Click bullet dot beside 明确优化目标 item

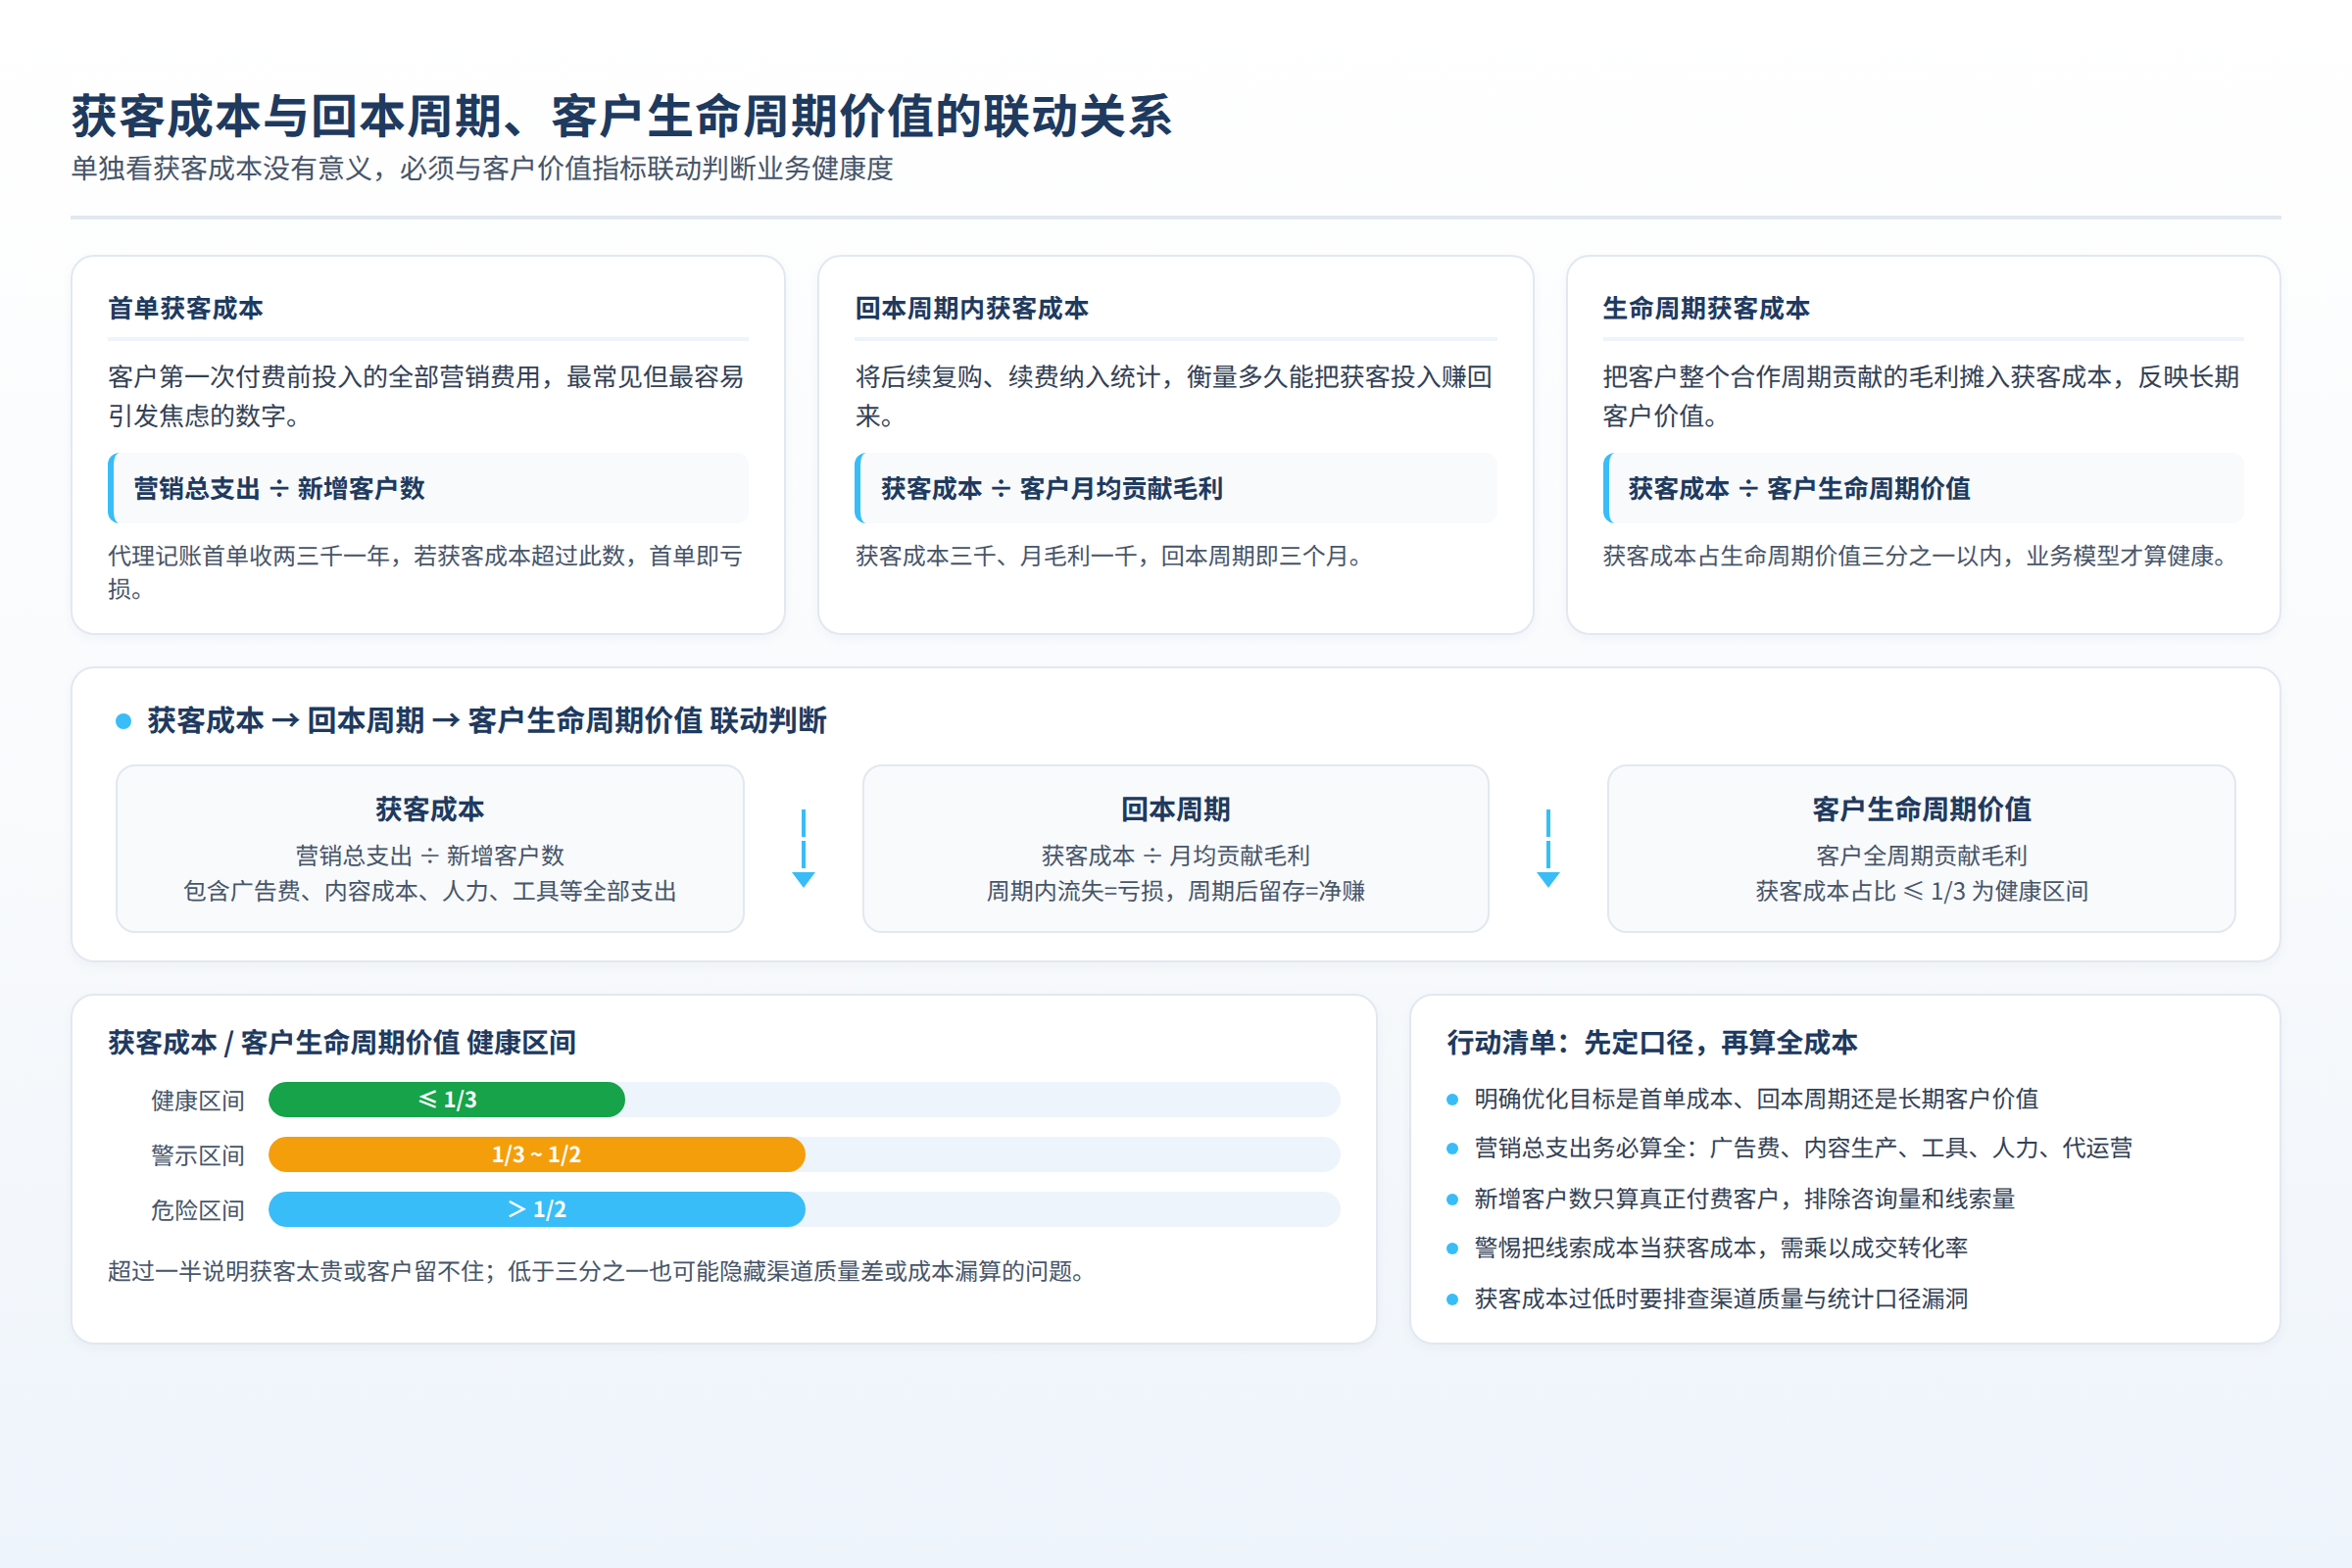[1452, 1100]
